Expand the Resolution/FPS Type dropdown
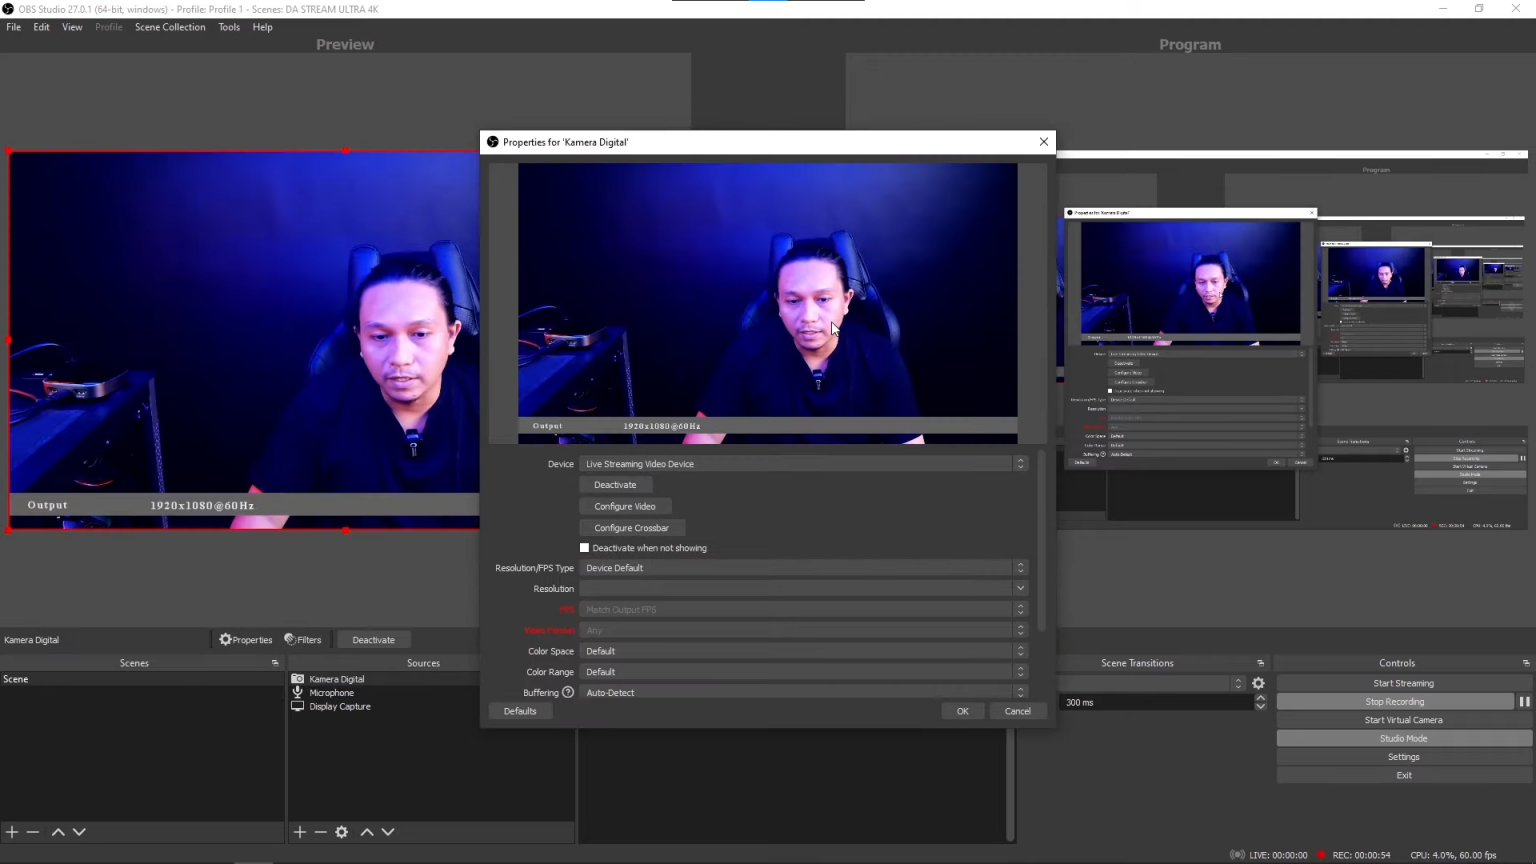This screenshot has width=1536, height=864. click(x=803, y=568)
